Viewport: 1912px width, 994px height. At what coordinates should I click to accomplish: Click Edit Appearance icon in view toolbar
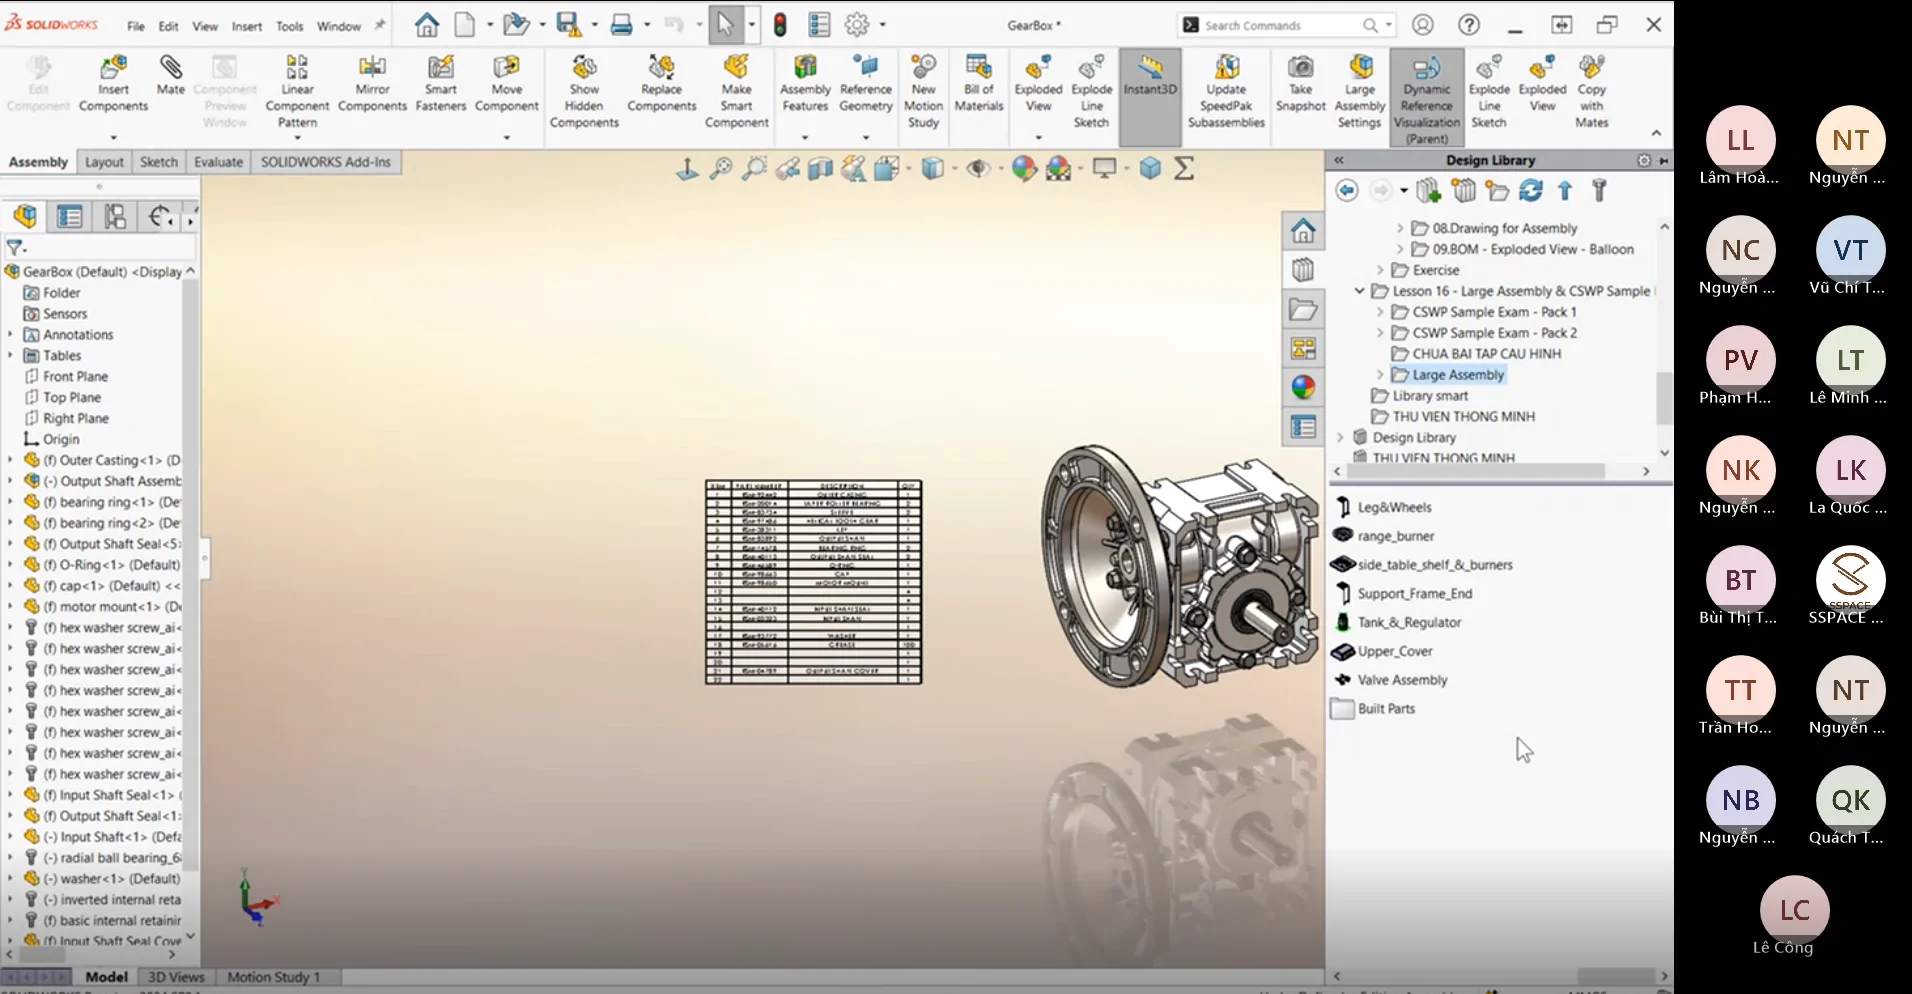pos(1024,169)
